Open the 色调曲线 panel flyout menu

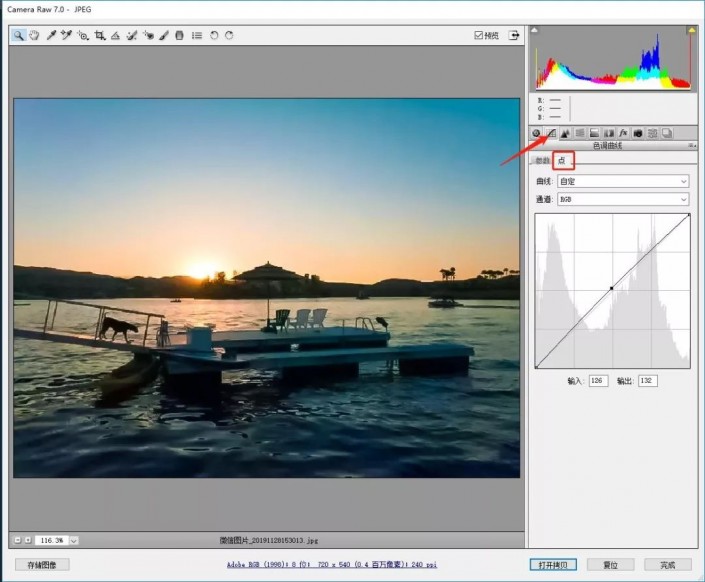tap(692, 146)
